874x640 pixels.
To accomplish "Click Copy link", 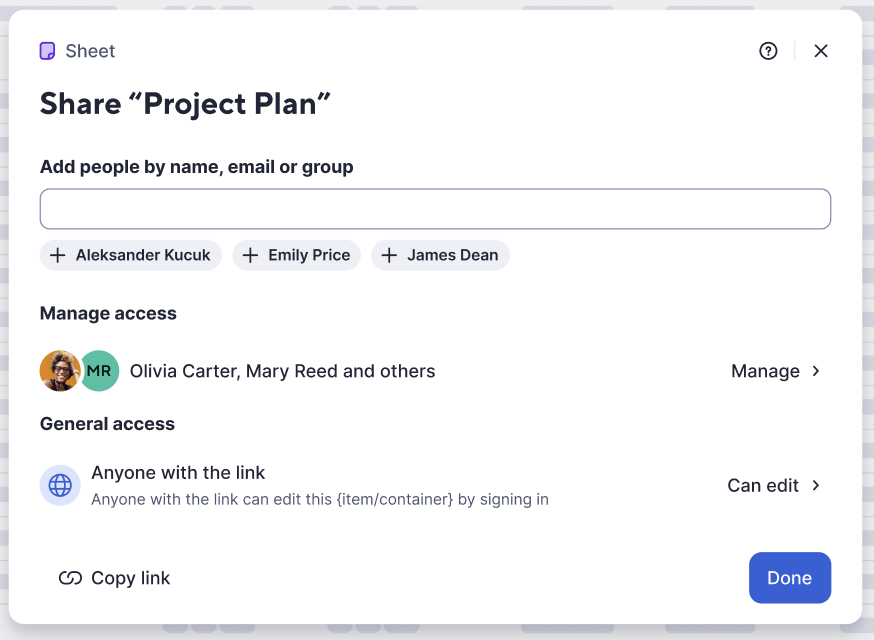I will [132, 578].
